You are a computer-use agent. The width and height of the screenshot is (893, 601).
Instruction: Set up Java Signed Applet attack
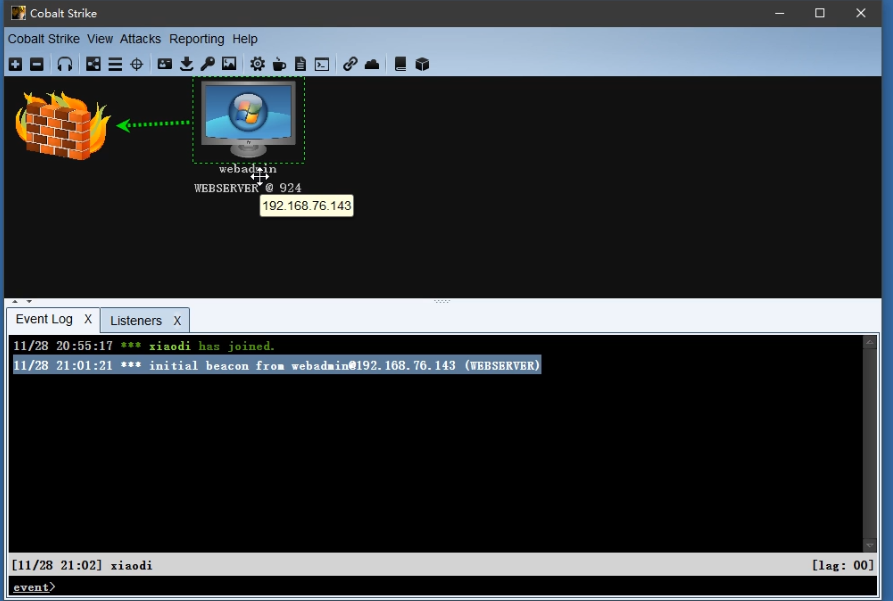pos(279,64)
